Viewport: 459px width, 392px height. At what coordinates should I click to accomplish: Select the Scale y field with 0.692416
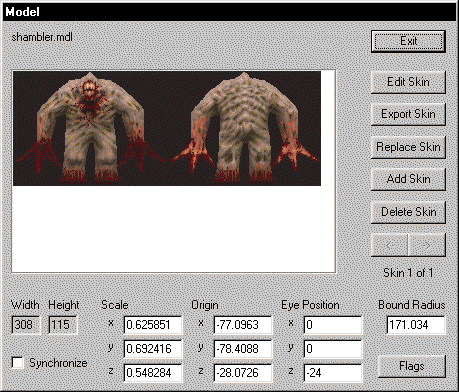153,349
